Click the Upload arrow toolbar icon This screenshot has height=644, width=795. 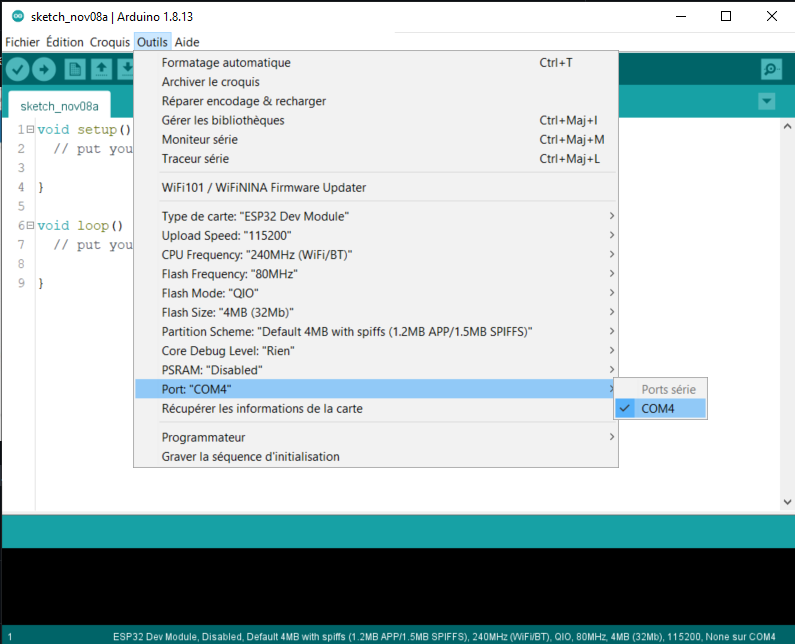coord(44,69)
